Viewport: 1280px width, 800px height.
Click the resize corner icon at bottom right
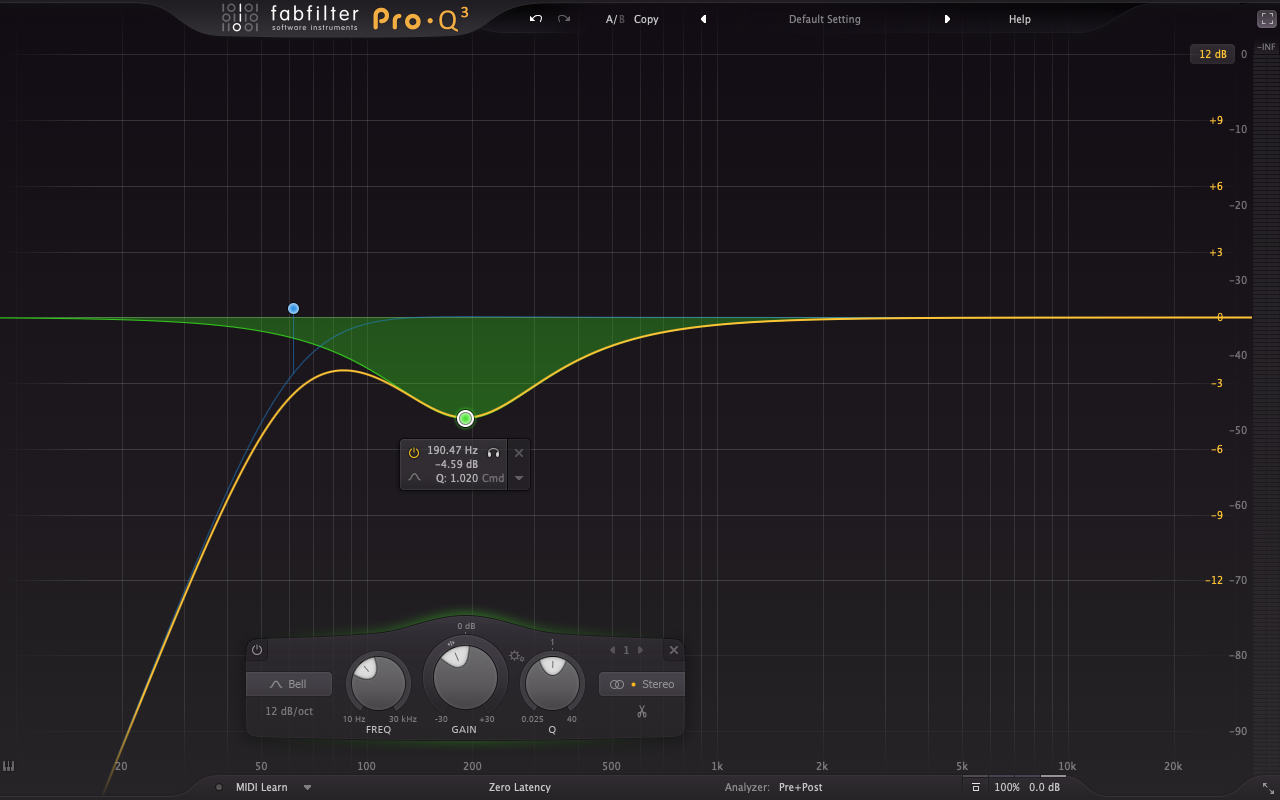(x=1268, y=788)
